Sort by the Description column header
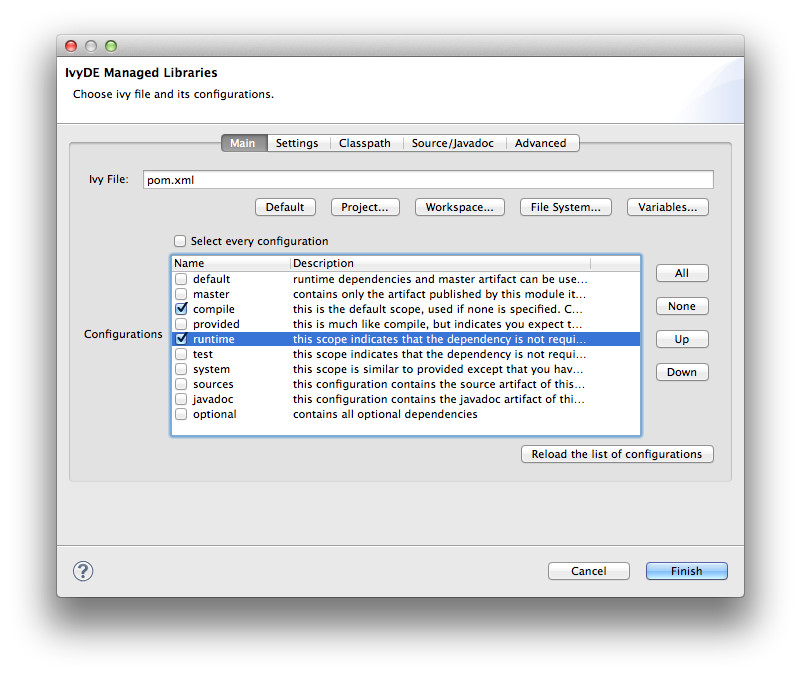 coord(440,263)
